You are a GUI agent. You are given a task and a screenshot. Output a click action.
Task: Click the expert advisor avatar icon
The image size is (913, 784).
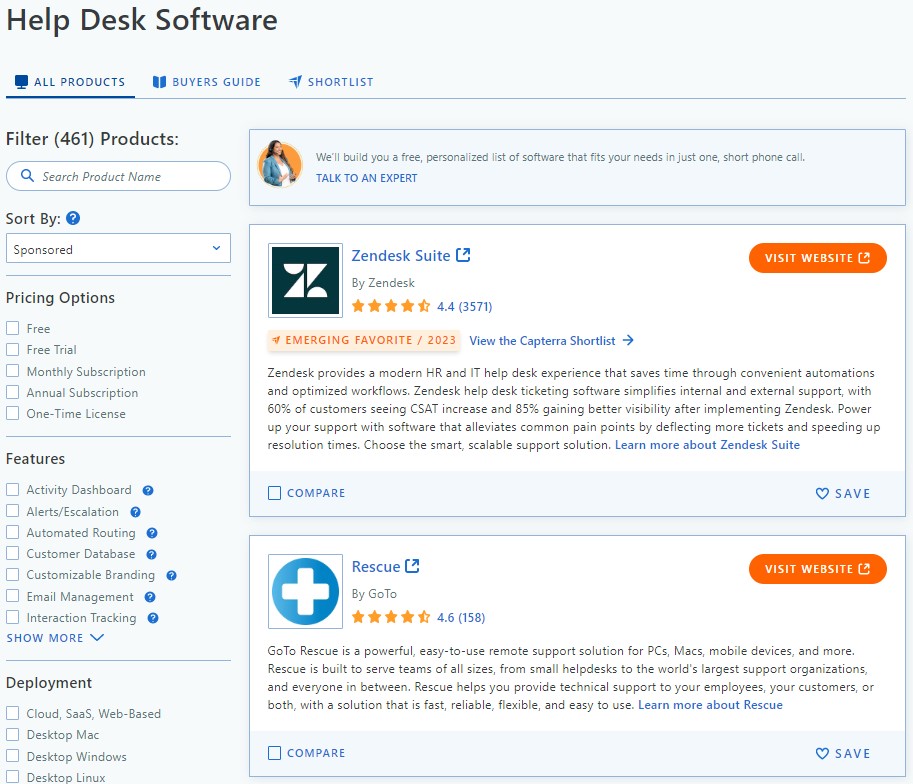click(277, 164)
